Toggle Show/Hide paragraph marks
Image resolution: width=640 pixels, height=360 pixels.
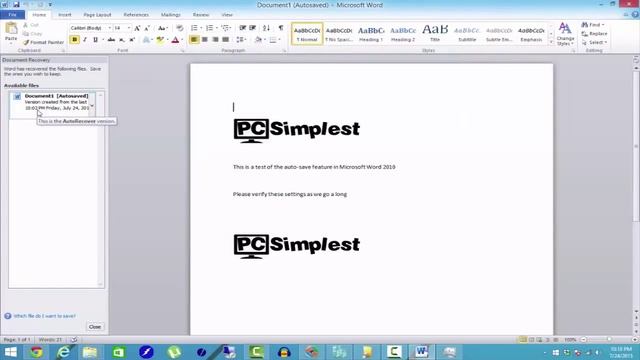tap(281, 28)
